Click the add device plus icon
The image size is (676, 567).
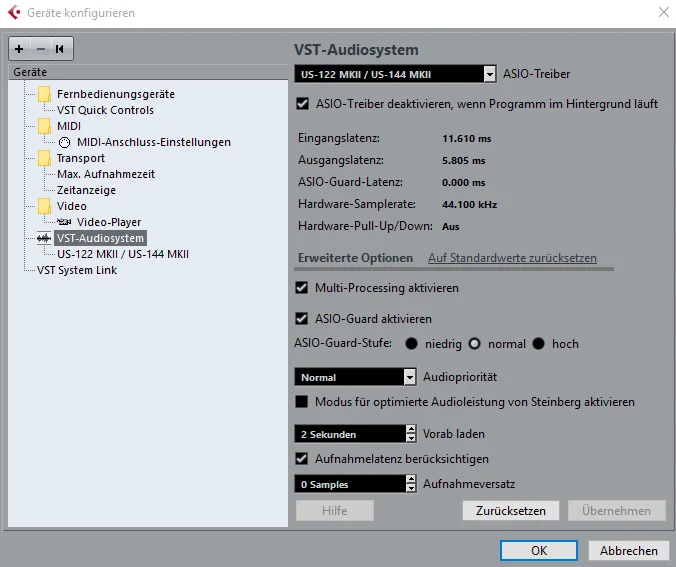(19, 48)
